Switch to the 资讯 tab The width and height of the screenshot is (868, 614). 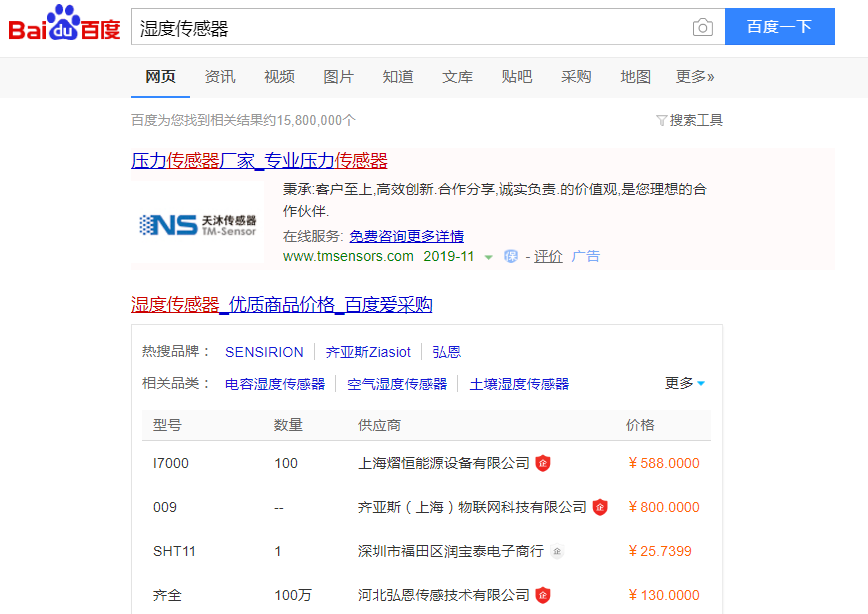(x=220, y=76)
